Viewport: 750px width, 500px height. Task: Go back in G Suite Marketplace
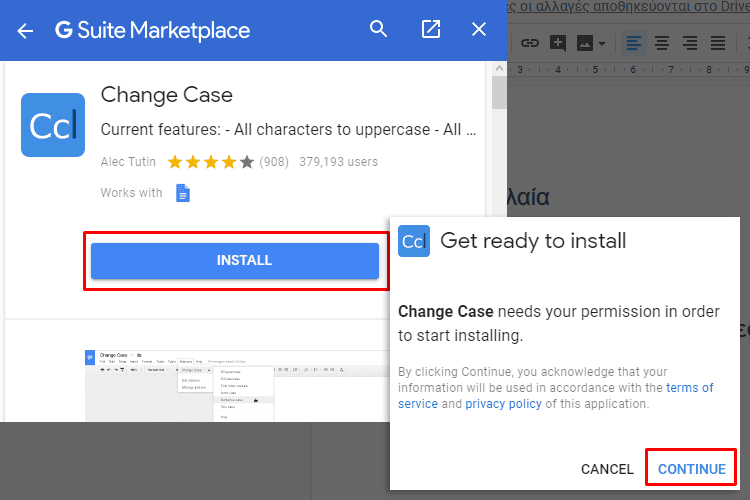tap(25, 31)
